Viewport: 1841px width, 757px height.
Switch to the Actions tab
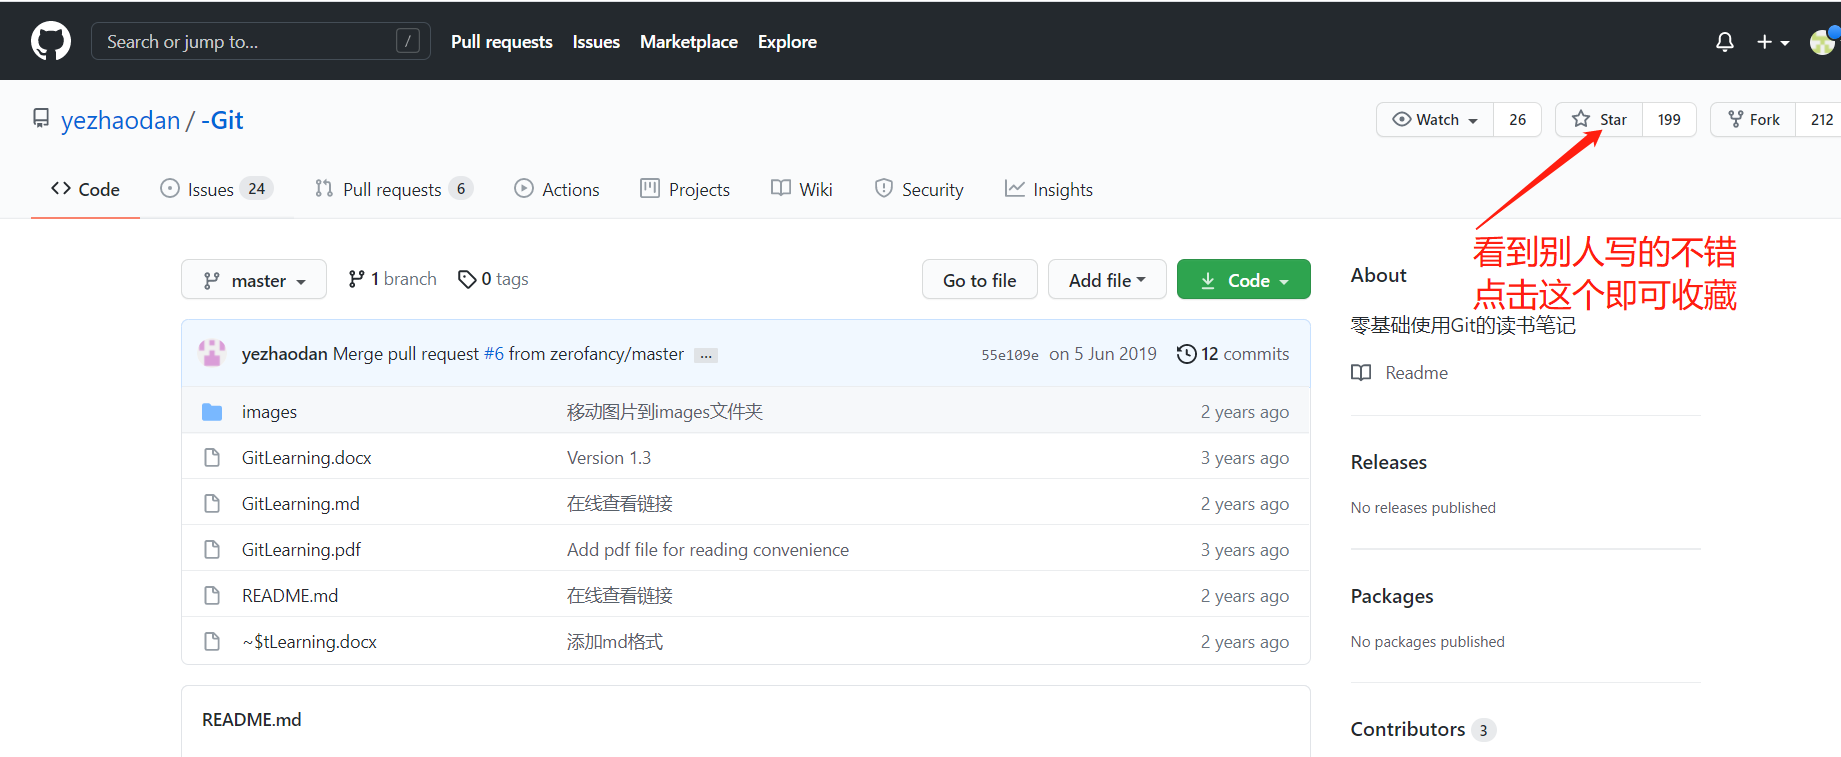[557, 189]
